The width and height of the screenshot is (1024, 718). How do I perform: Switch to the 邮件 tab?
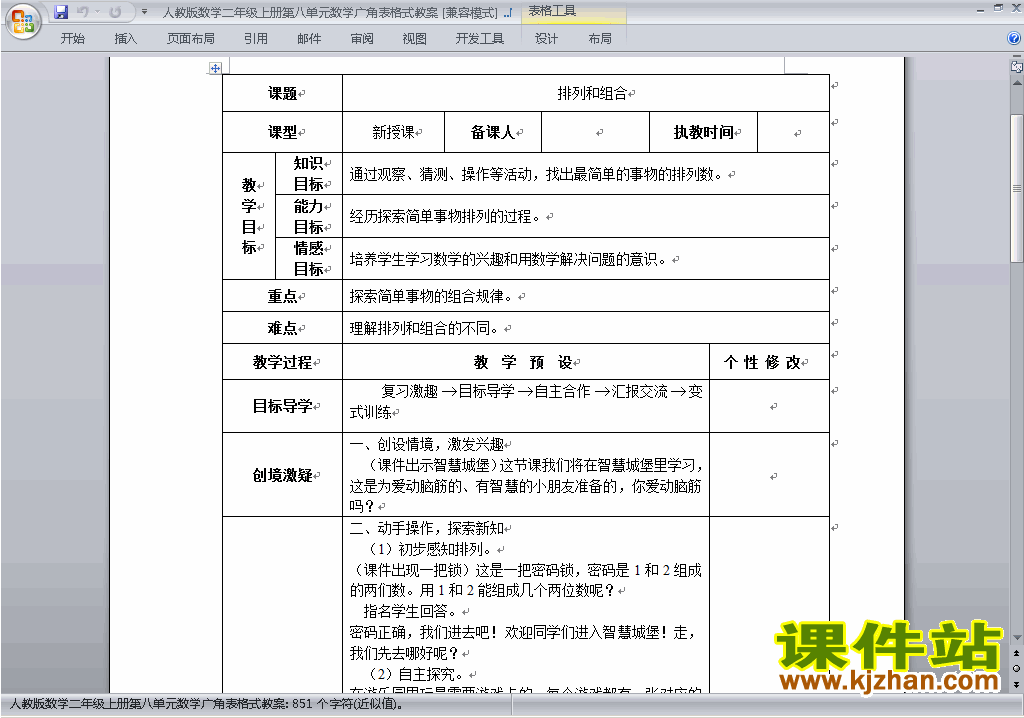click(x=309, y=39)
